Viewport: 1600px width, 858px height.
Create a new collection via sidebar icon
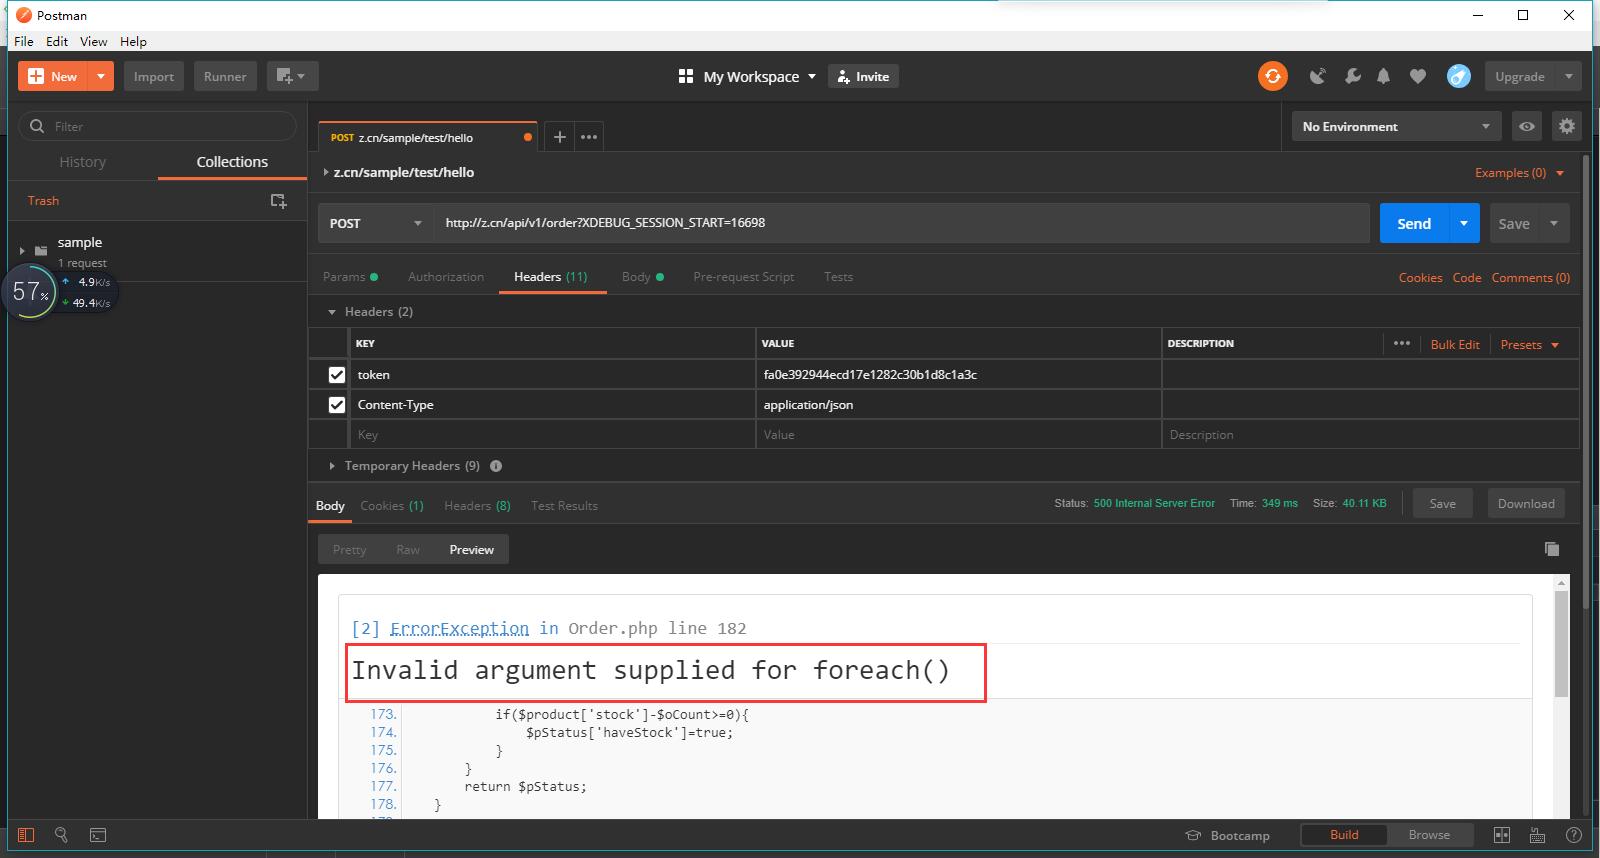tap(279, 201)
